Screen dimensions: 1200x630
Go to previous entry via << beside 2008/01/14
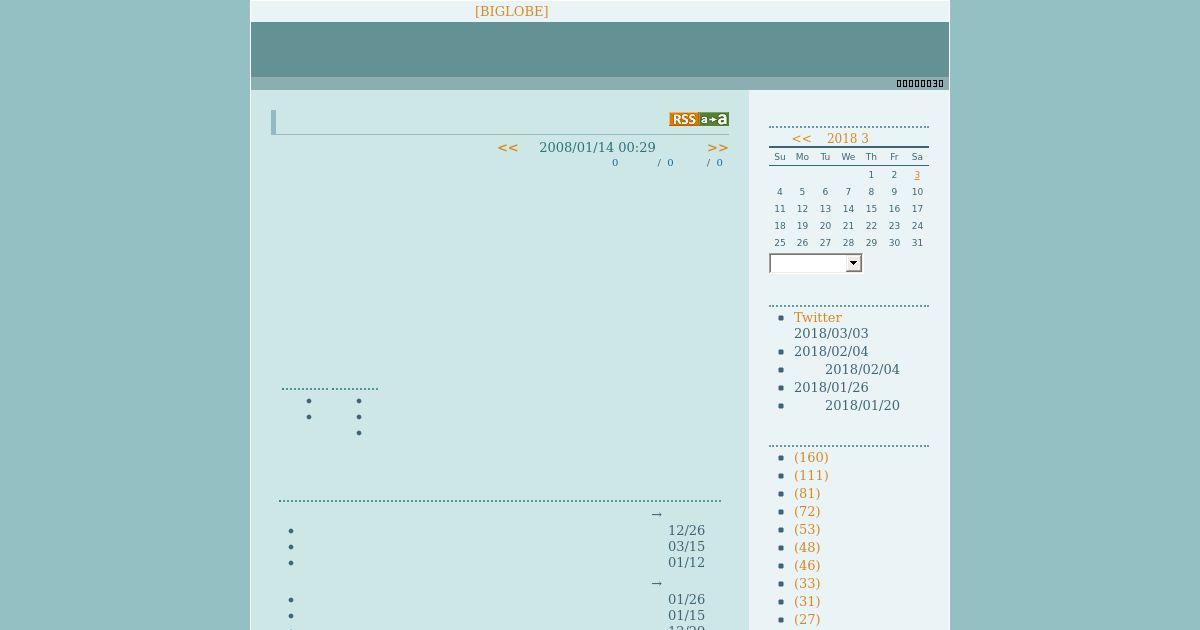point(508,147)
